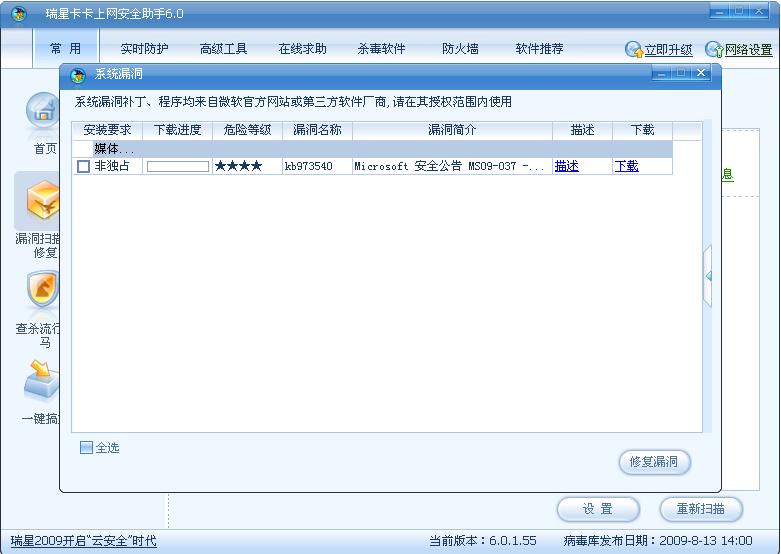This screenshot has height=554, width=781.
Task: Open the 查杀流行木马 shield icon
Action: (x=43, y=289)
